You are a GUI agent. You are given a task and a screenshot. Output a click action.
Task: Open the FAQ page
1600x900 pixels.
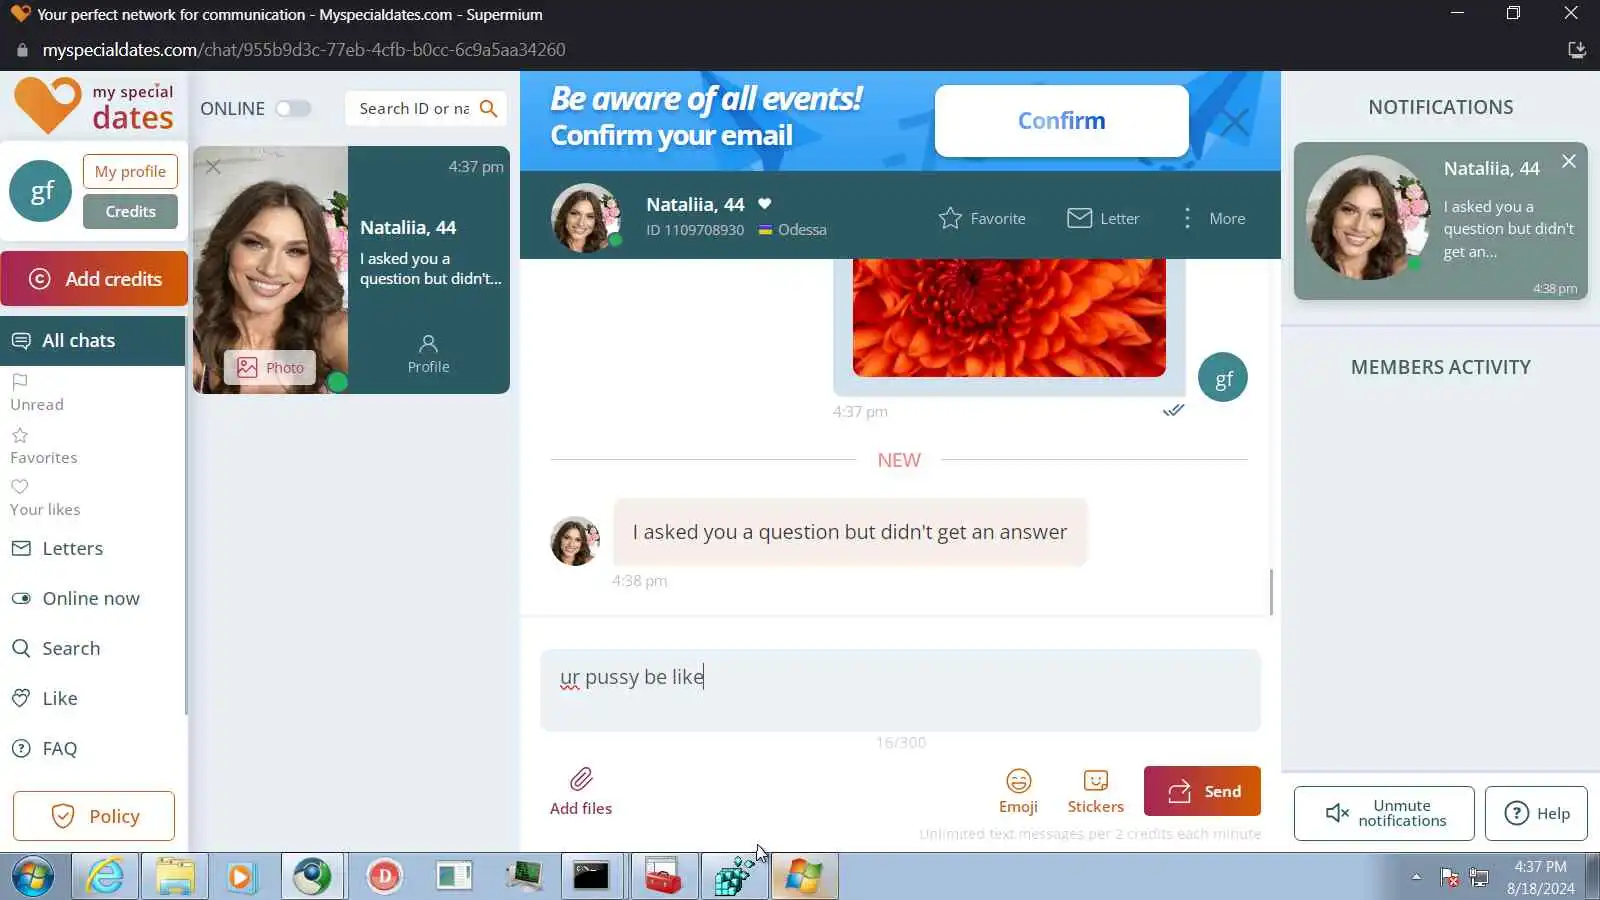(x=44, y=748)
